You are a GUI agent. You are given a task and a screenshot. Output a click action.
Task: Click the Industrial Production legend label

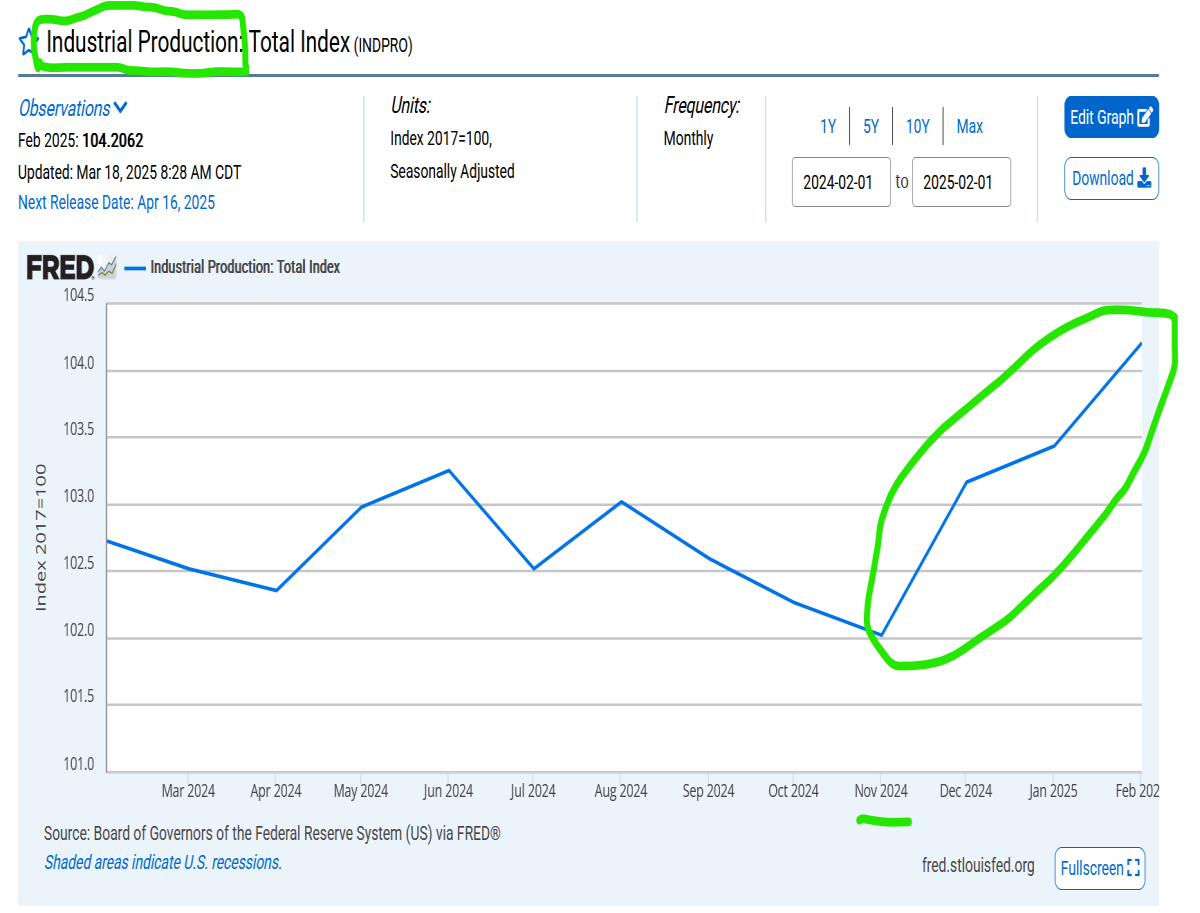(245, 267)
